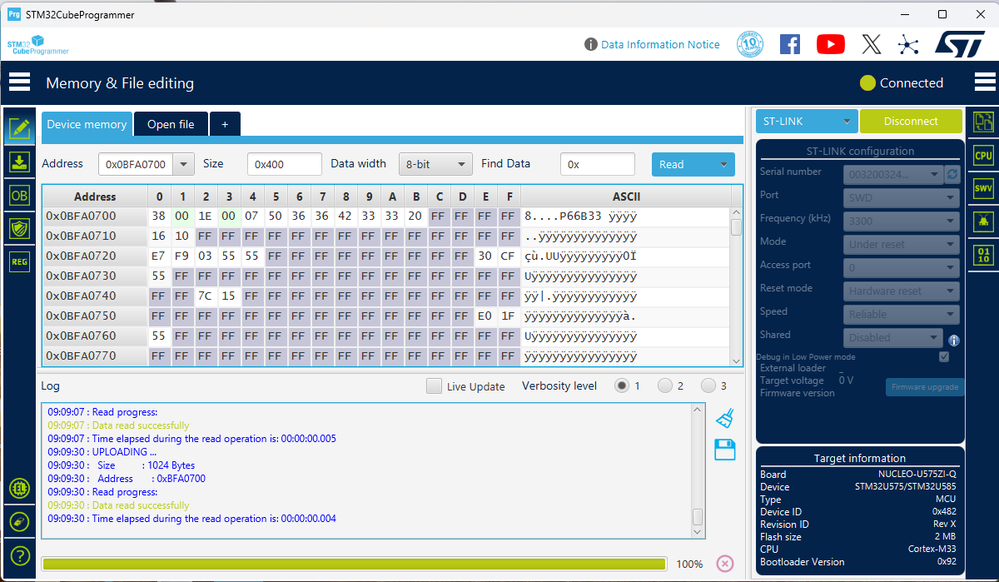
Task: Open the Option Bytes OB icon
Action: click(x=20, y=196)
